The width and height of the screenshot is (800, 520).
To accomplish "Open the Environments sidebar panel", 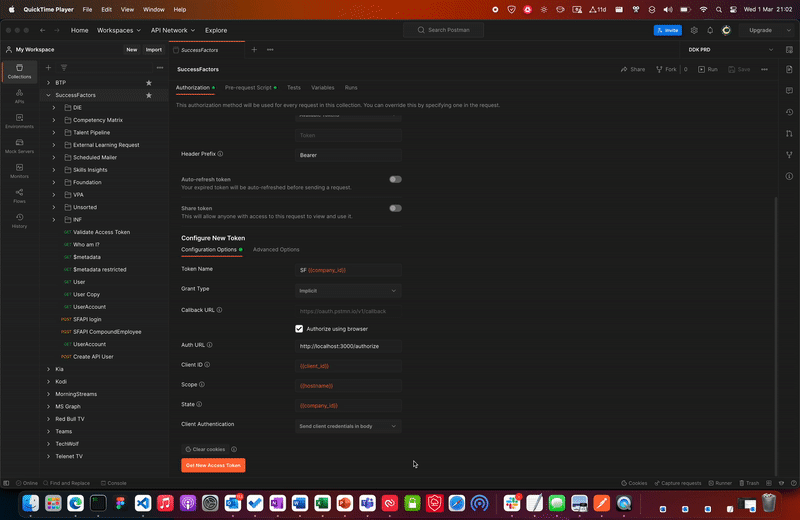I will (19, 121).
